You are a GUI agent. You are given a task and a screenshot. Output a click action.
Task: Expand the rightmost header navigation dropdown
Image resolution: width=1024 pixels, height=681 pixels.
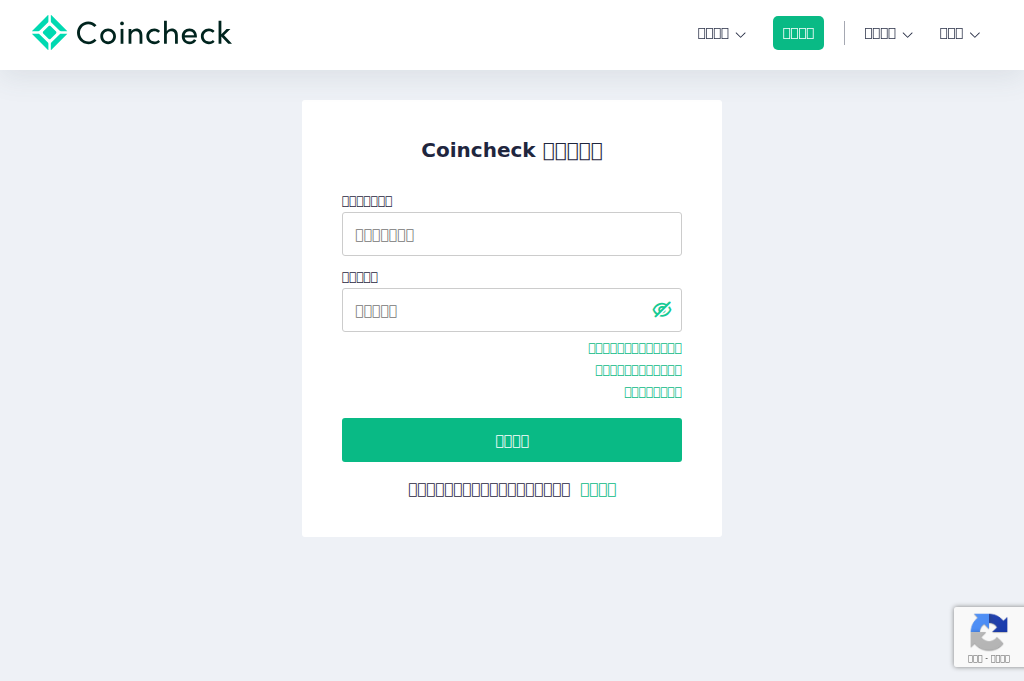975,34
